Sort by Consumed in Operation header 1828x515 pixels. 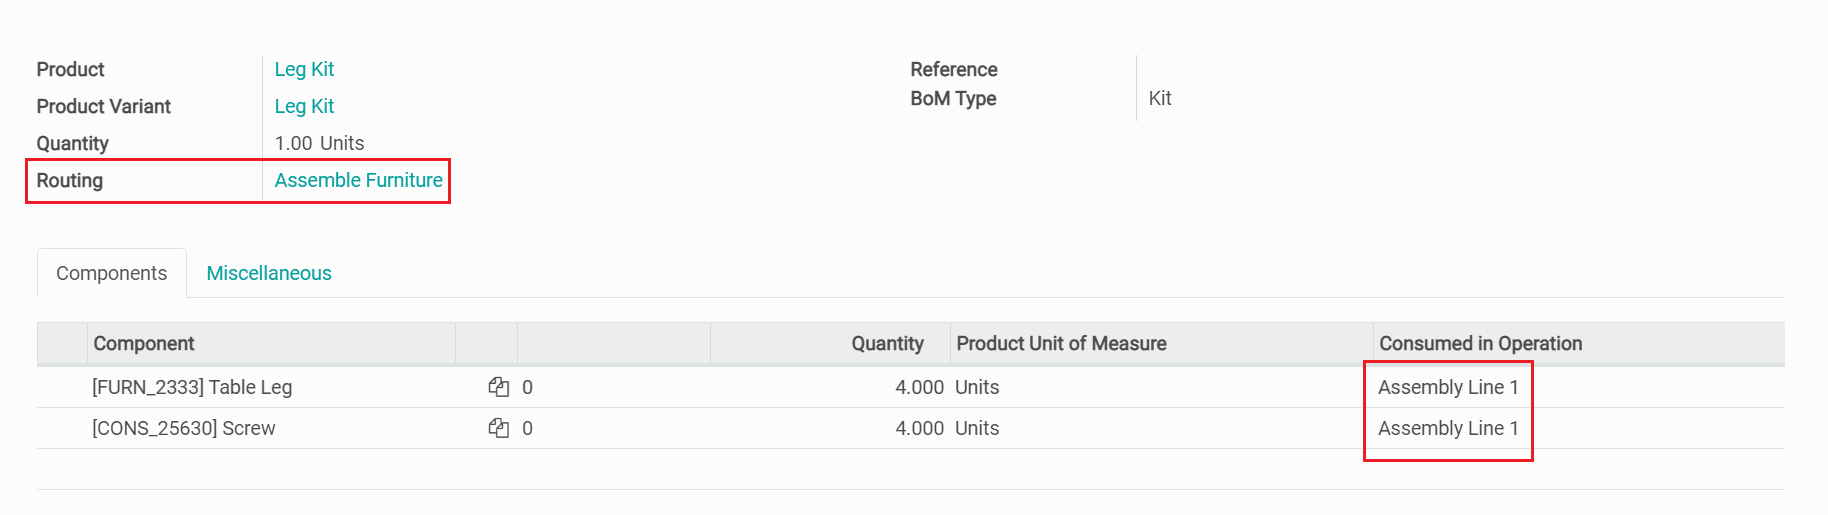coord(1480,343)
